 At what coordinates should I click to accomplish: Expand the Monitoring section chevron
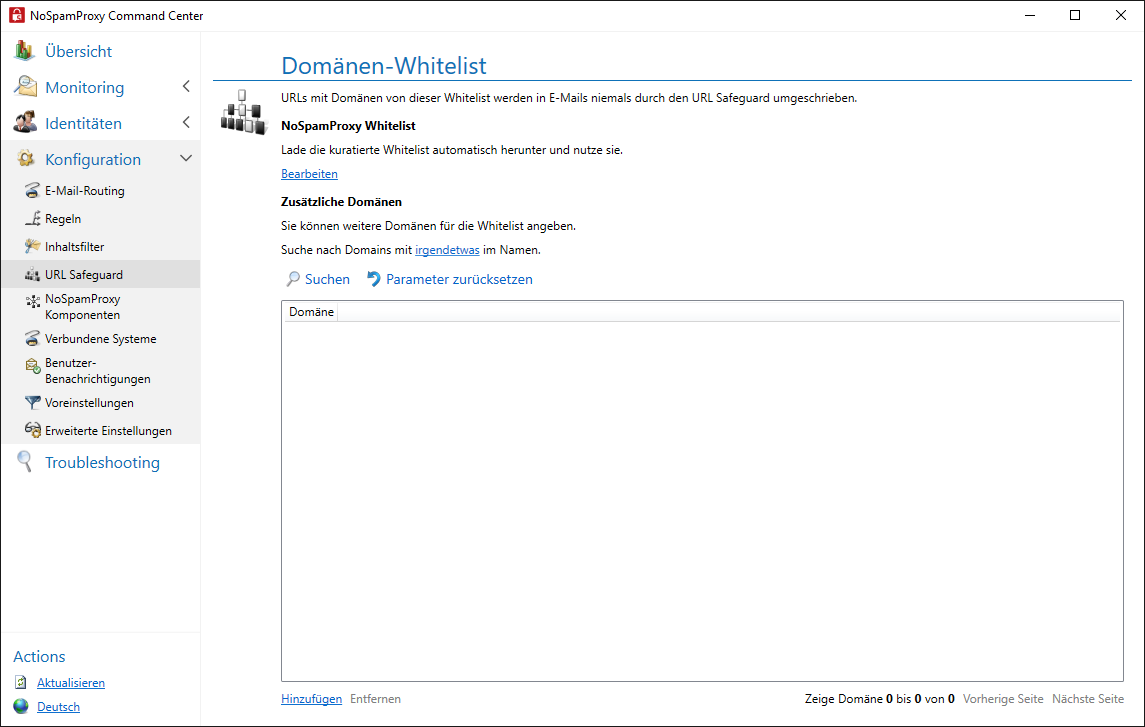coord(186,86)
